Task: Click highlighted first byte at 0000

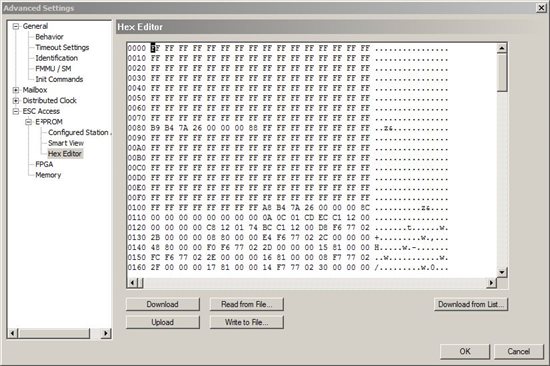Action: (155, 48)
